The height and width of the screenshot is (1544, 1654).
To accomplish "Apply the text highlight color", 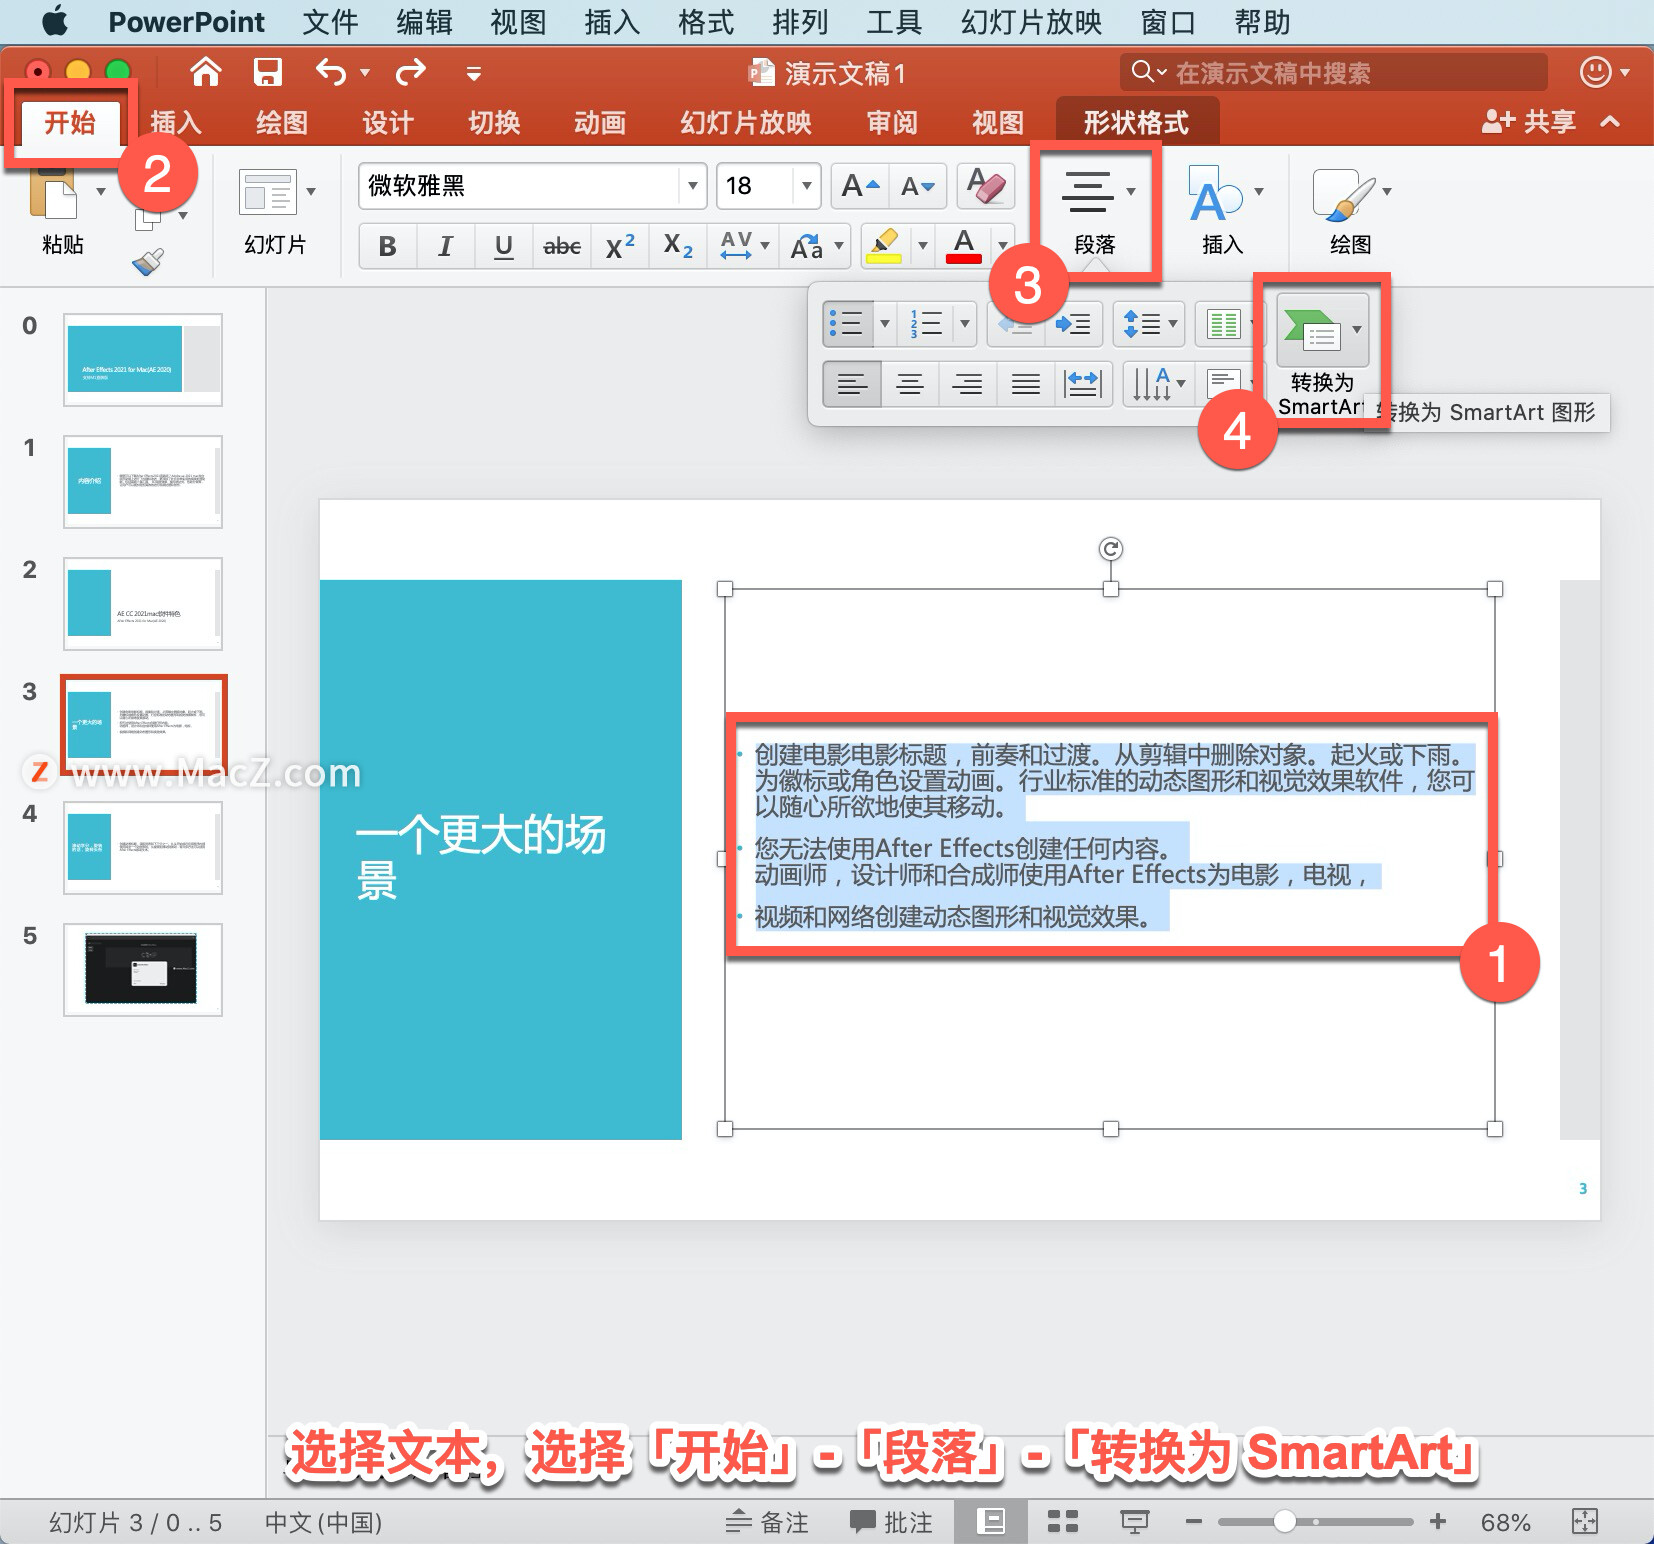I will tap(885, 245).
